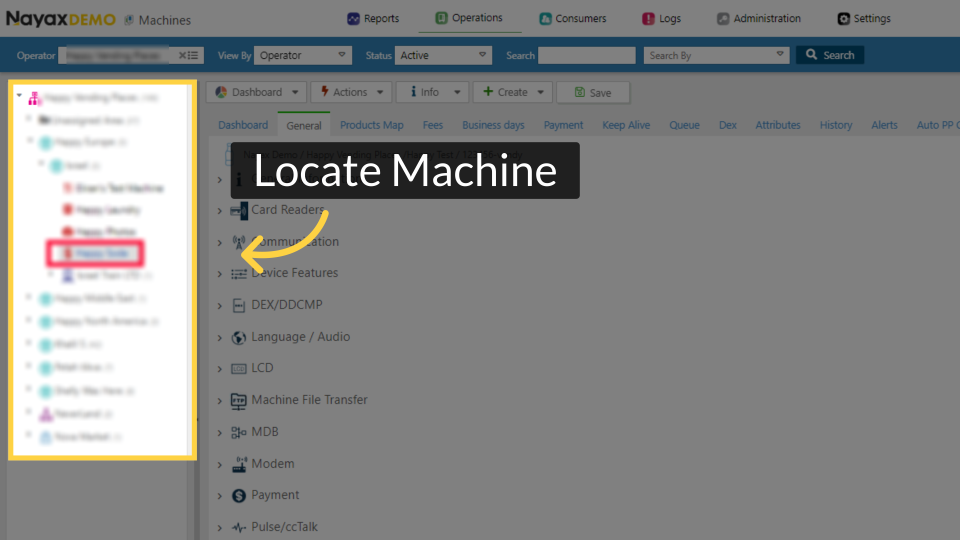Switch to the Products Map tab
The height and width of the screenshot is (540, 960).
(371, 125)
